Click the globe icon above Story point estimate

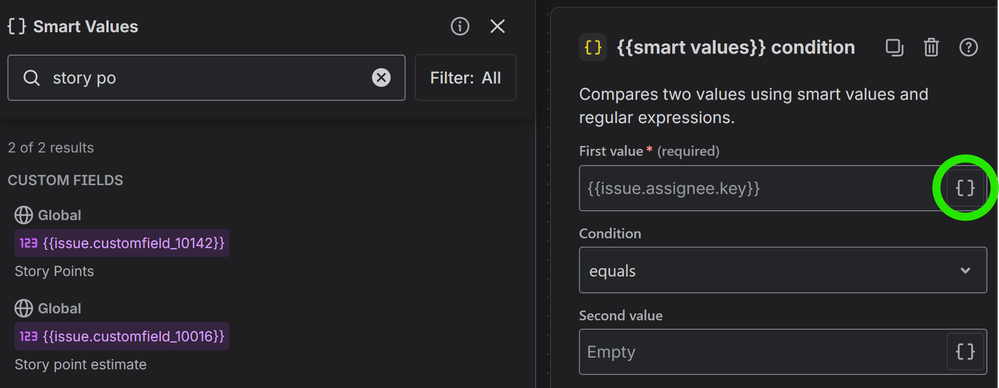24,308
